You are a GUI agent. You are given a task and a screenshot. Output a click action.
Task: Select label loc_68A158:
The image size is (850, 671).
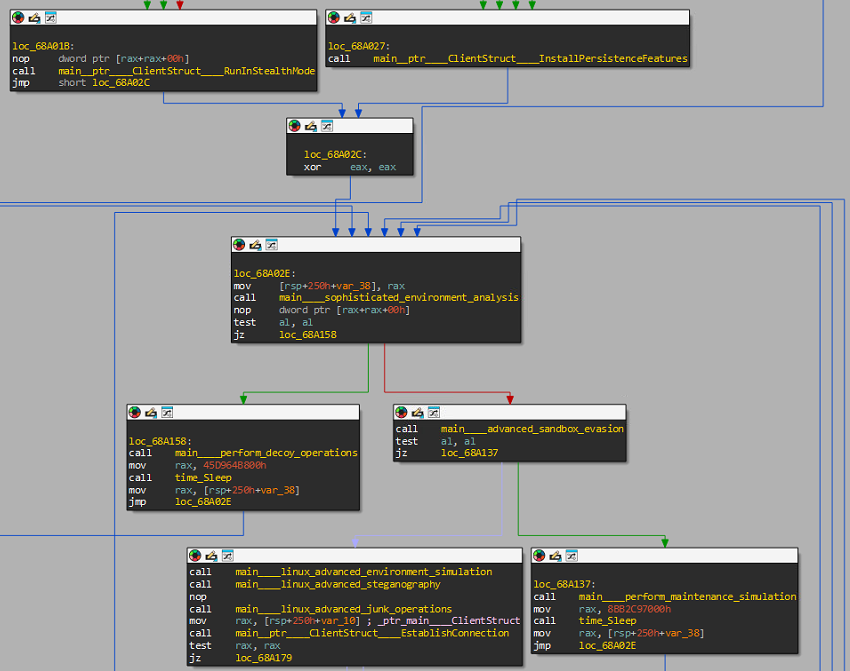tap(160, 441)
